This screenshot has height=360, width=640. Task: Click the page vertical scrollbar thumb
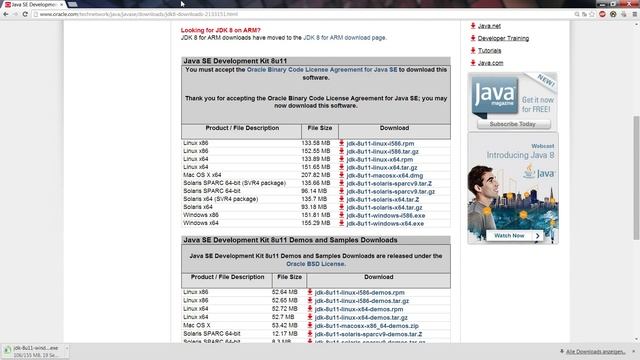[x=636, y=178]
